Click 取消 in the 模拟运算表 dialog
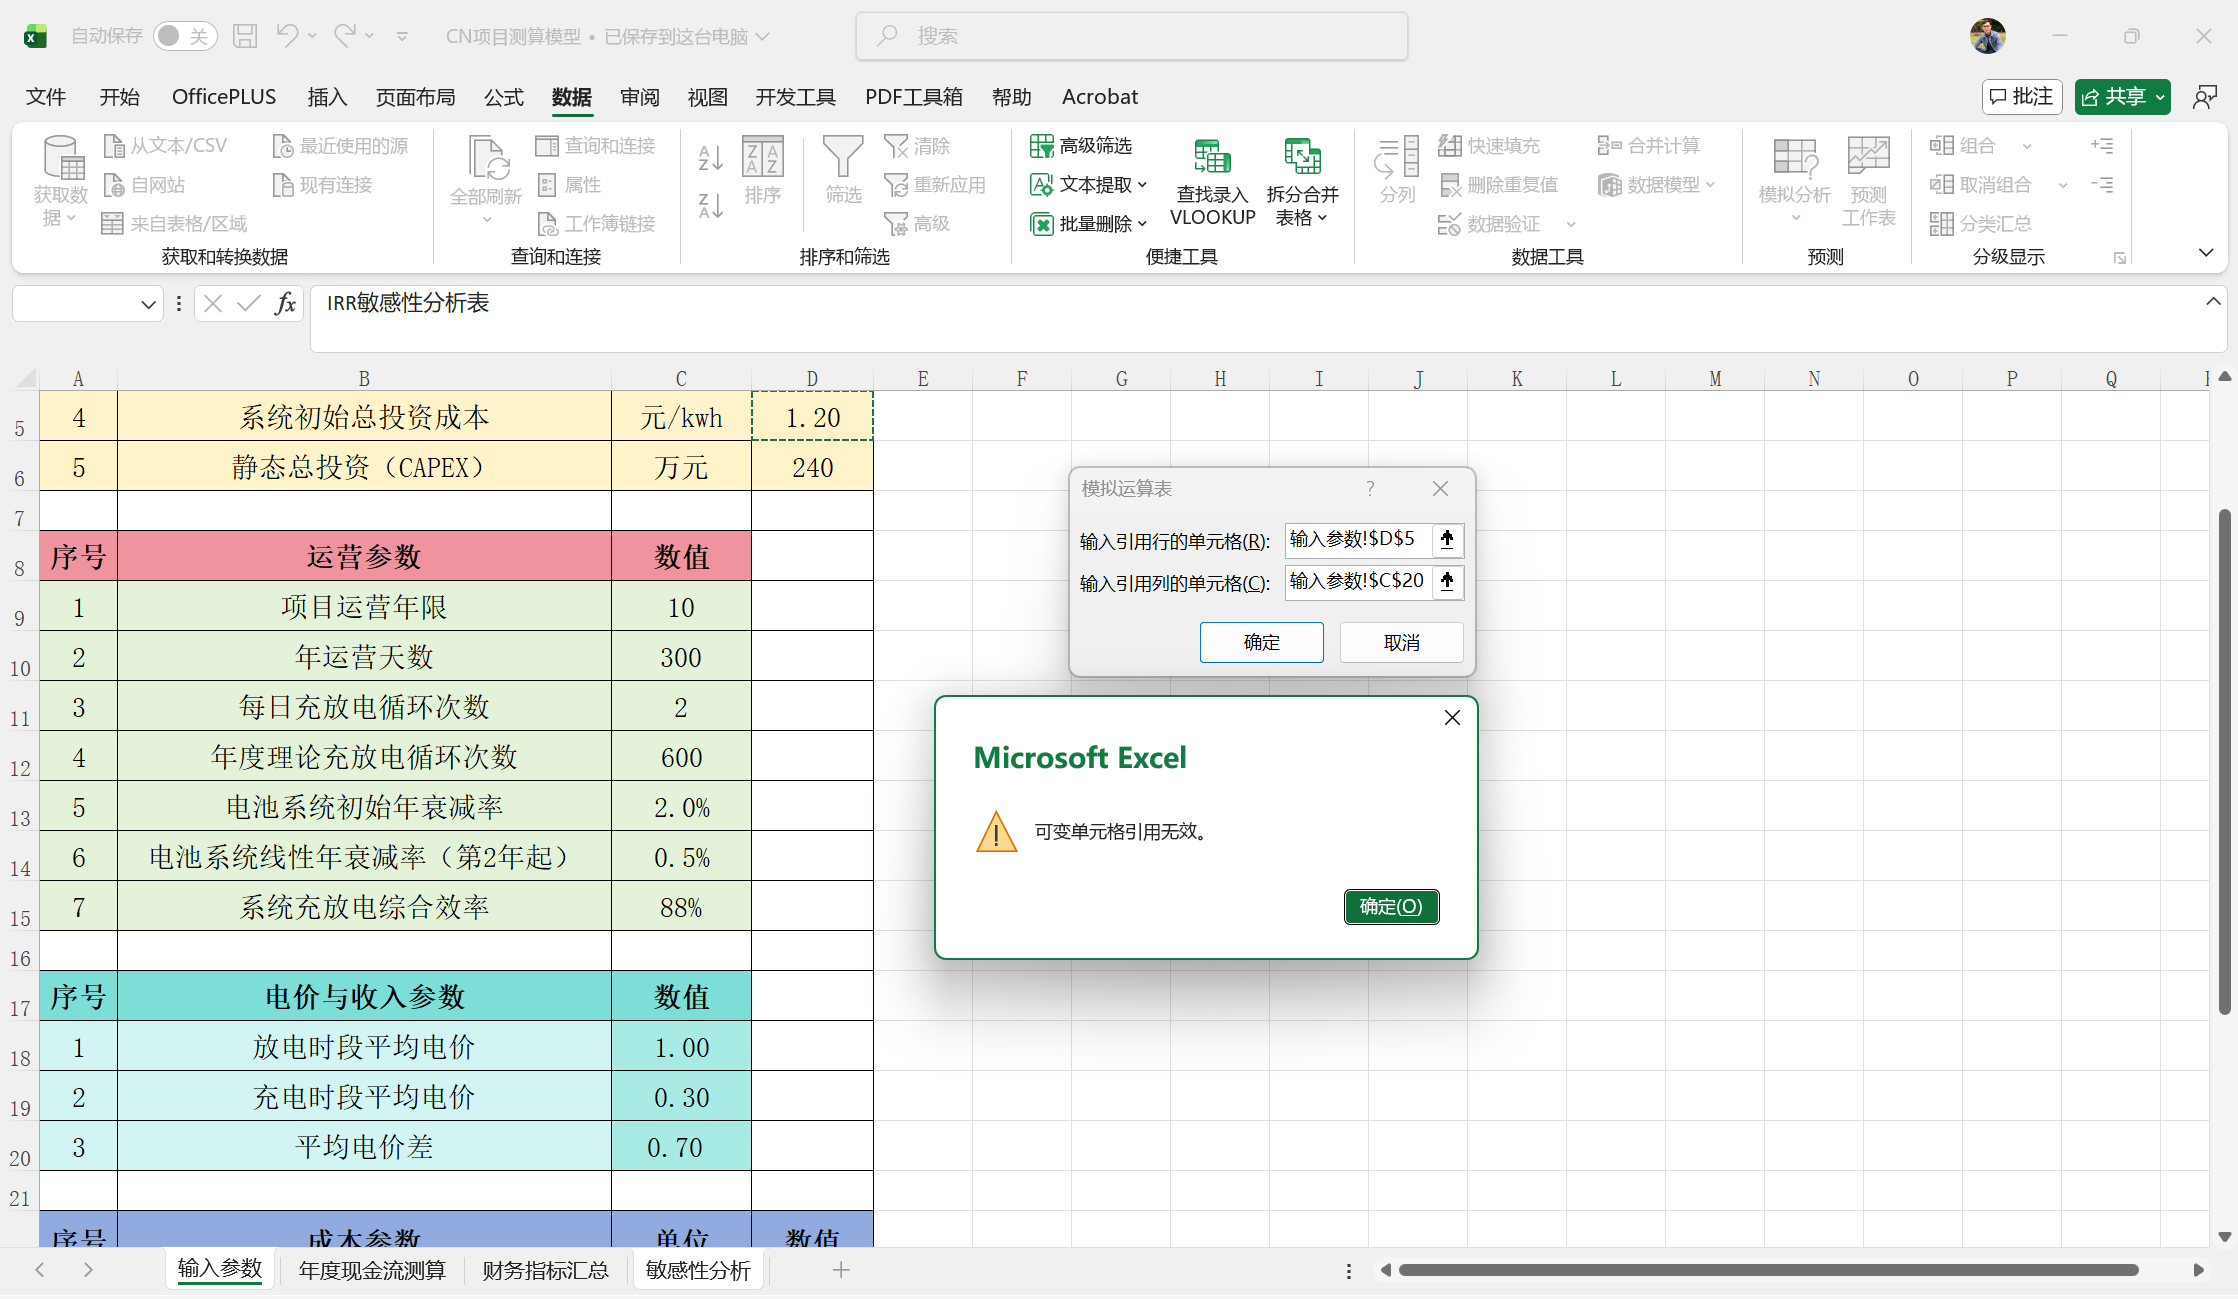 click(1401, 642)
